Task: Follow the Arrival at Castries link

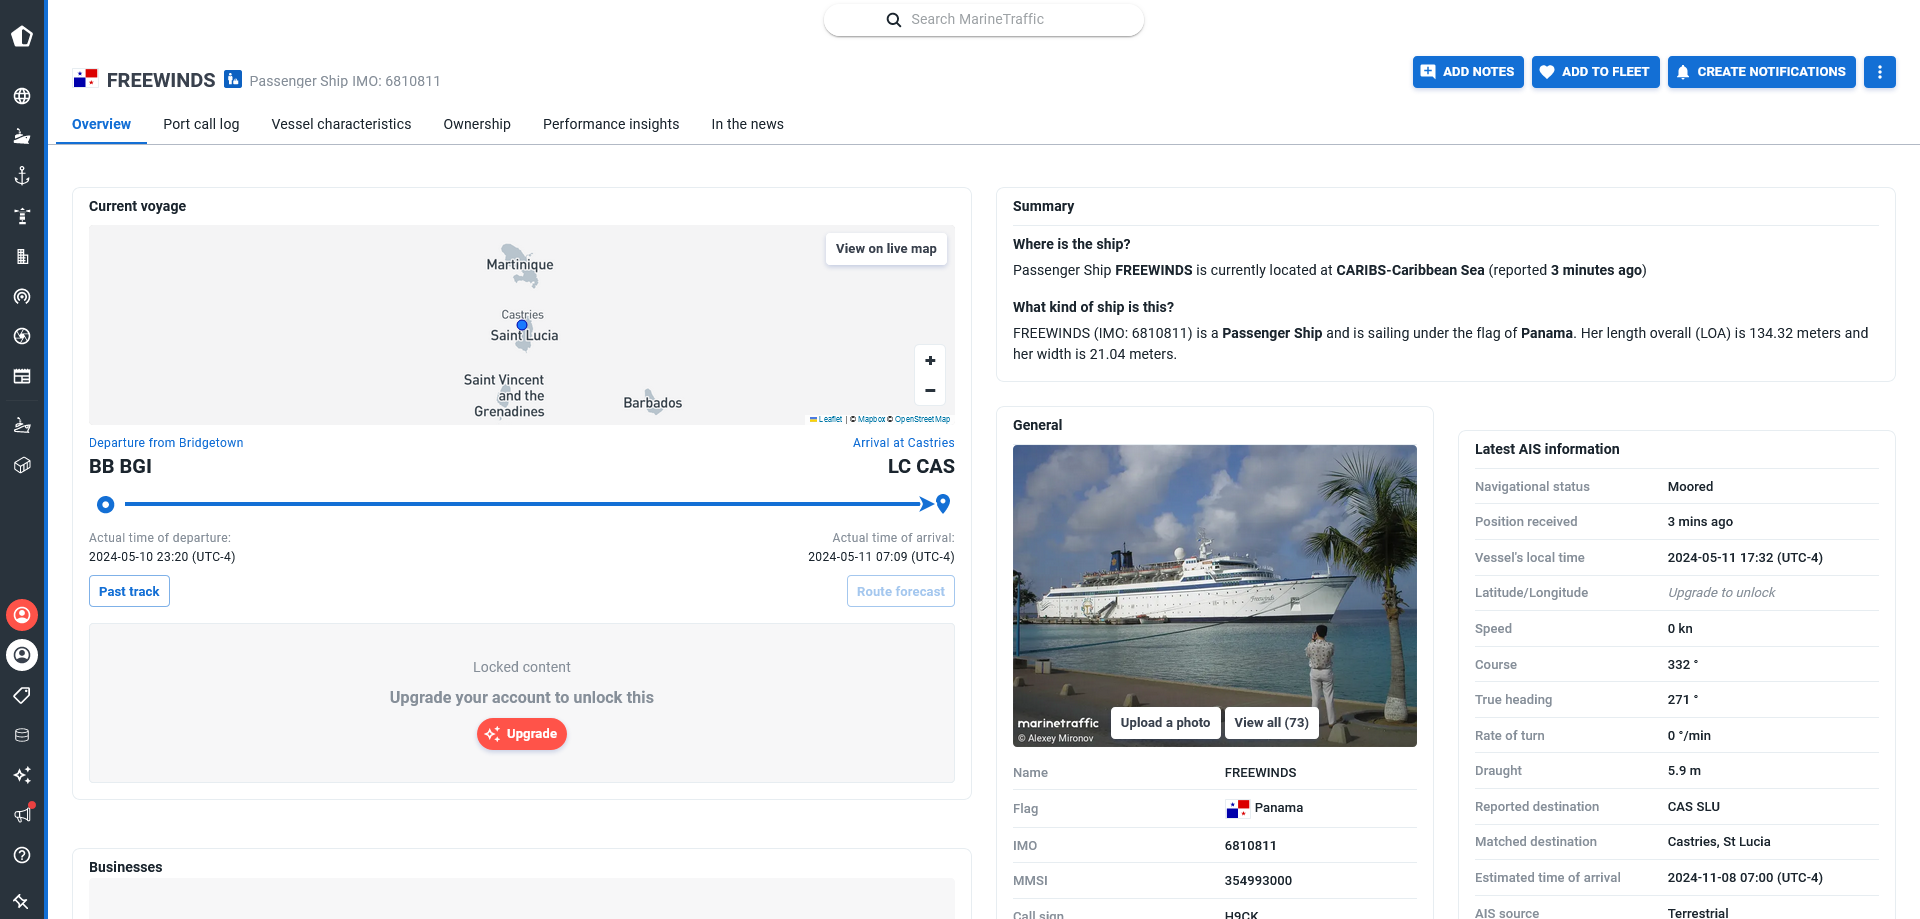Action: pos(903,443)
